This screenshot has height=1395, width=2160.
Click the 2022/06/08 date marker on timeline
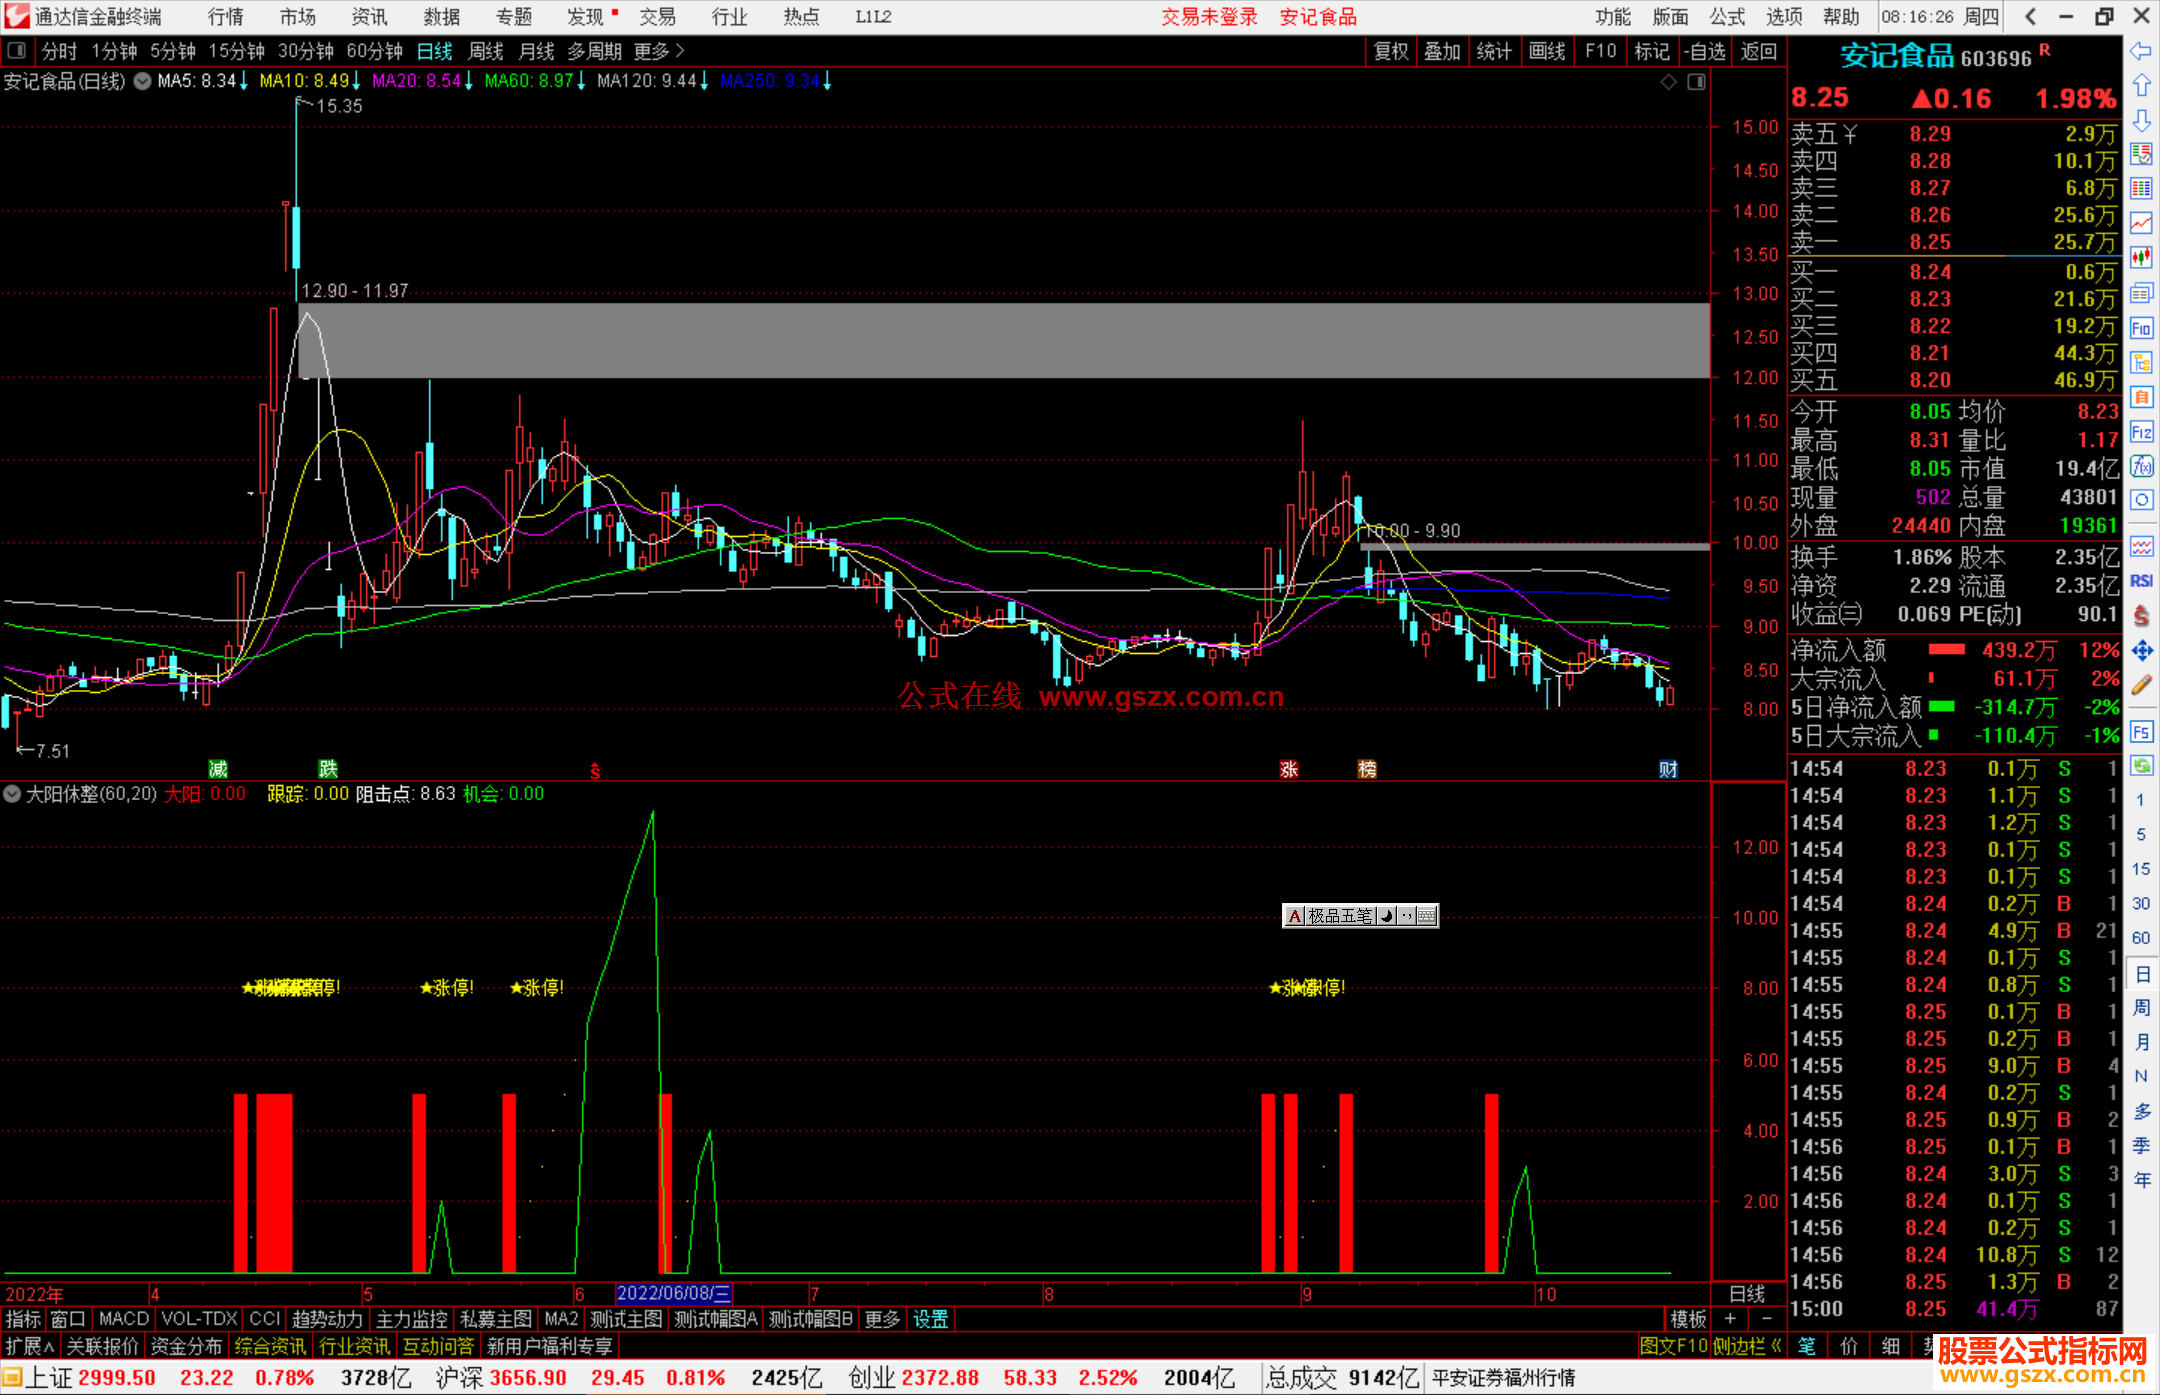(673, 1293)
